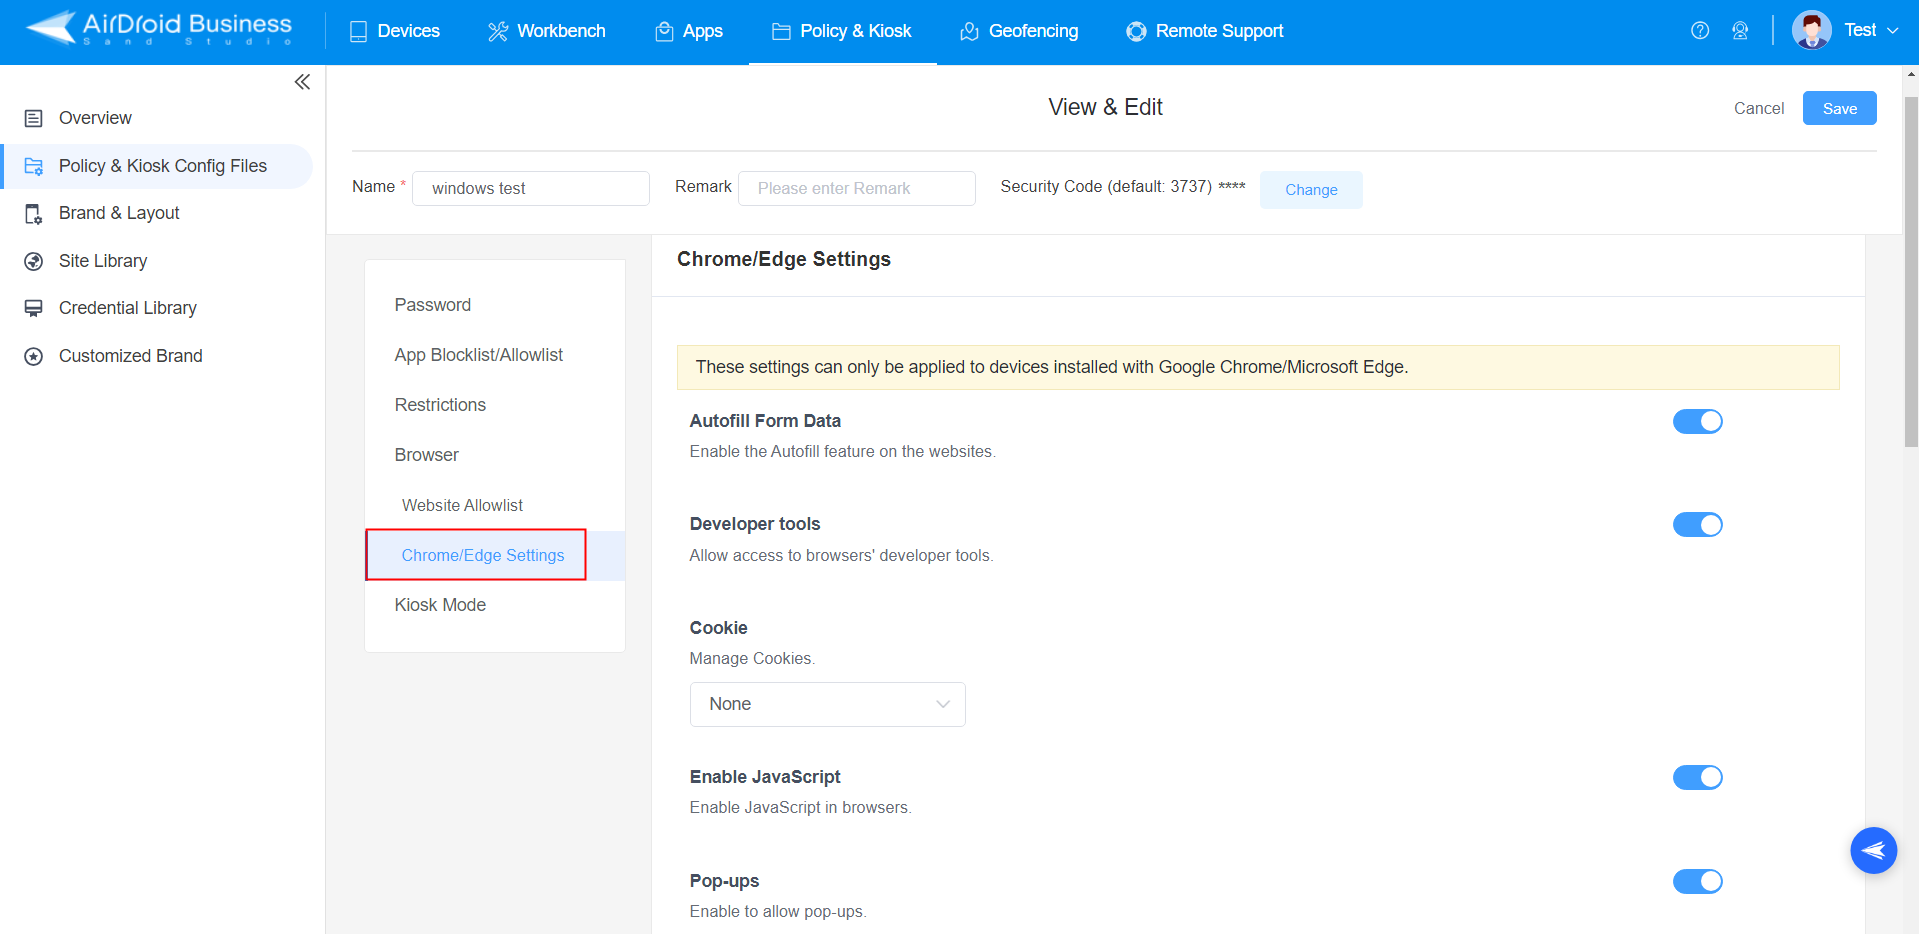Click the Credential Library monitor icon
1919x934 pixels.
coord(33,307)
